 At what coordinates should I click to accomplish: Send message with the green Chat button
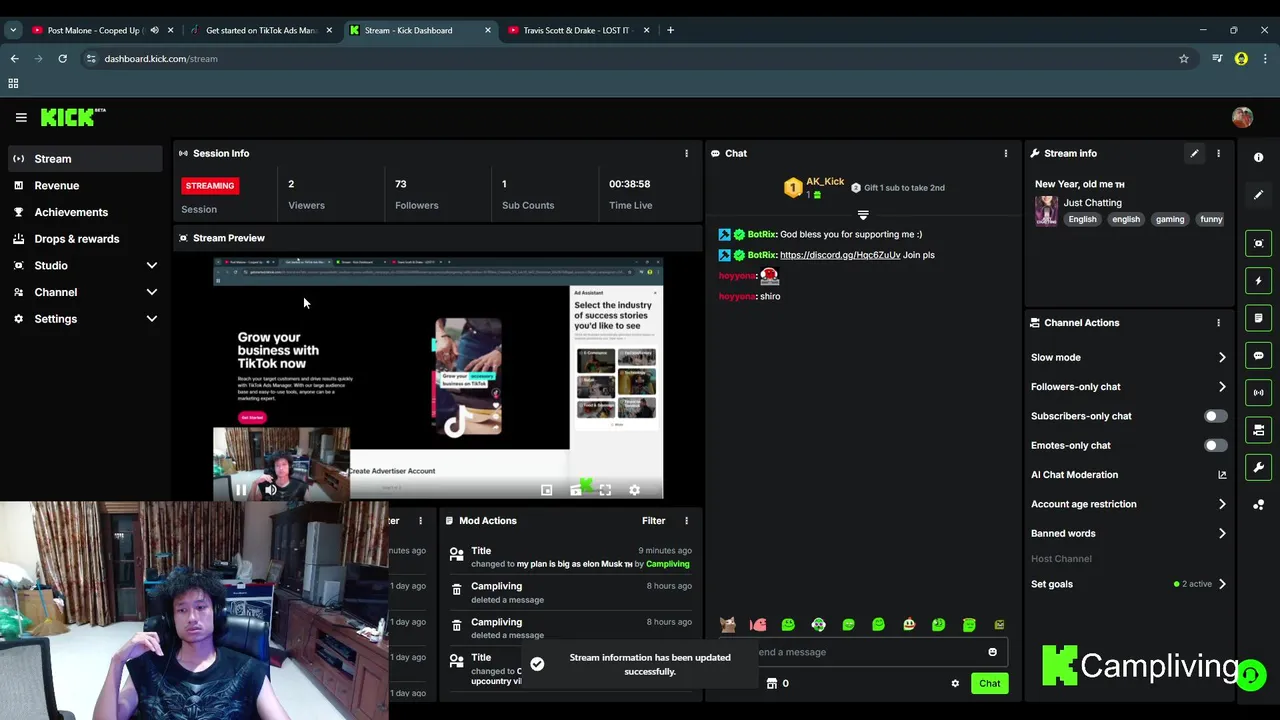click(989, 684)
